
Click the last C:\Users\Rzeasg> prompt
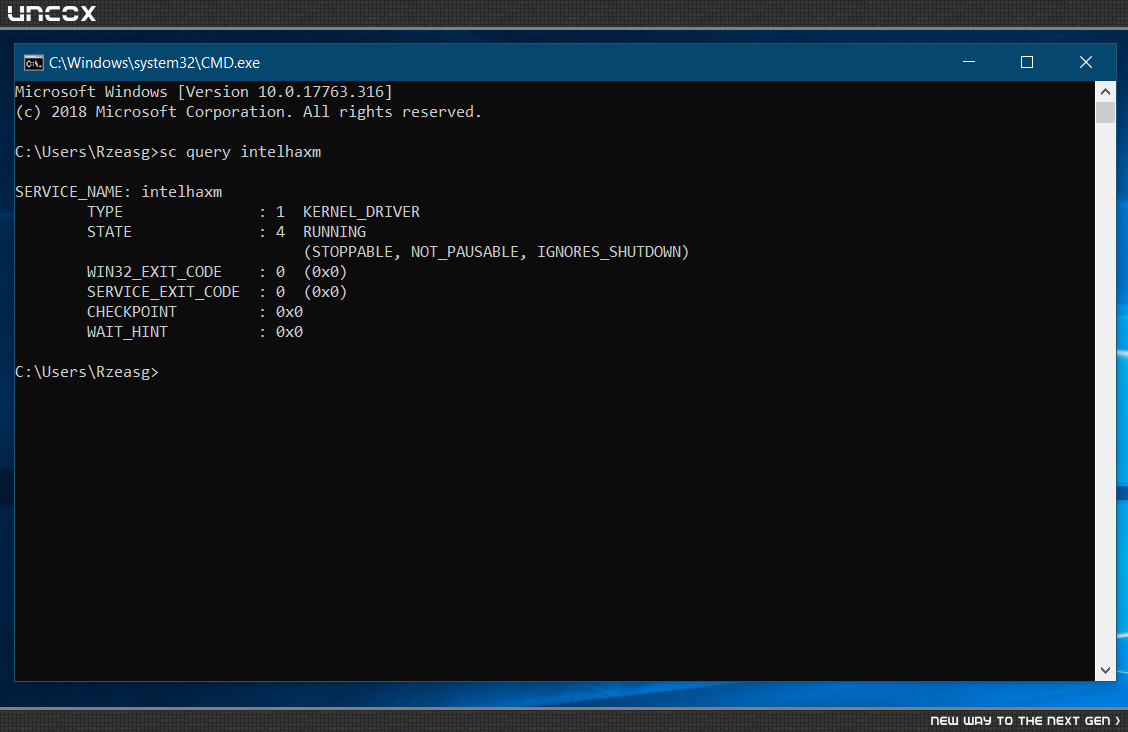point(86,372)
